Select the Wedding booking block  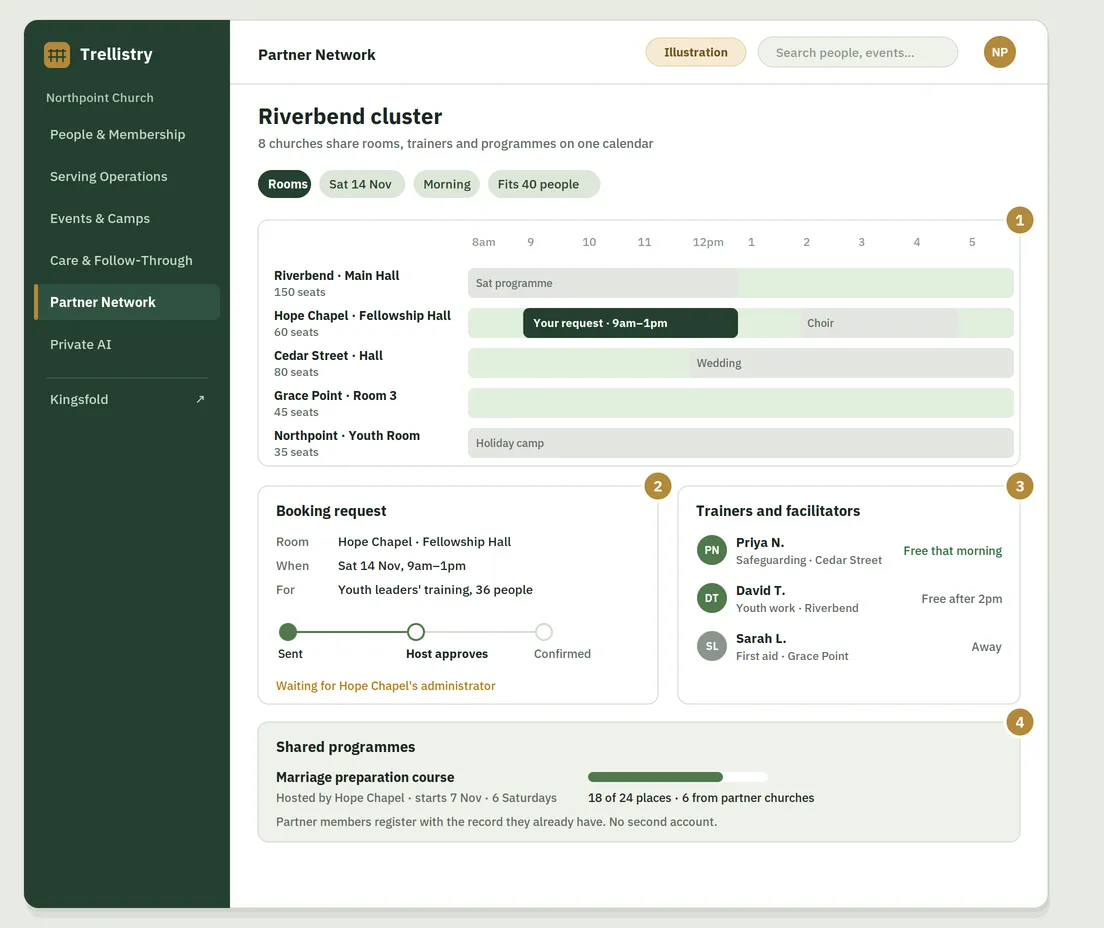[x=851, y=363]
